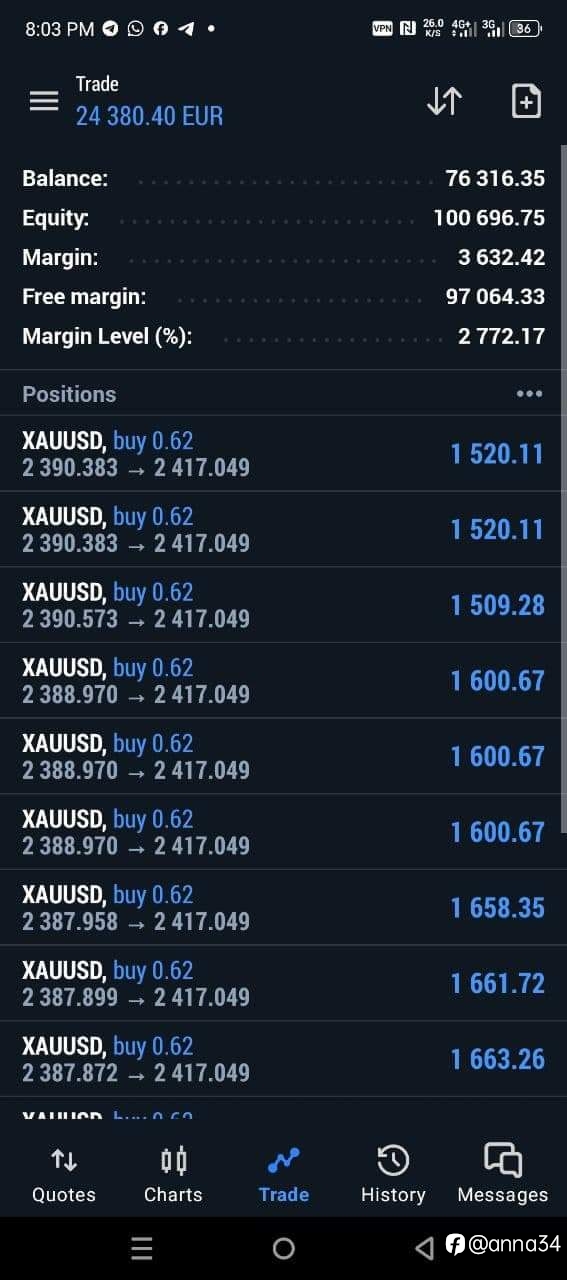Screen dimensions: 567x1280
Task: Expand the XAUUSD position with profit 1 658.35
Action: click(283, 908)
